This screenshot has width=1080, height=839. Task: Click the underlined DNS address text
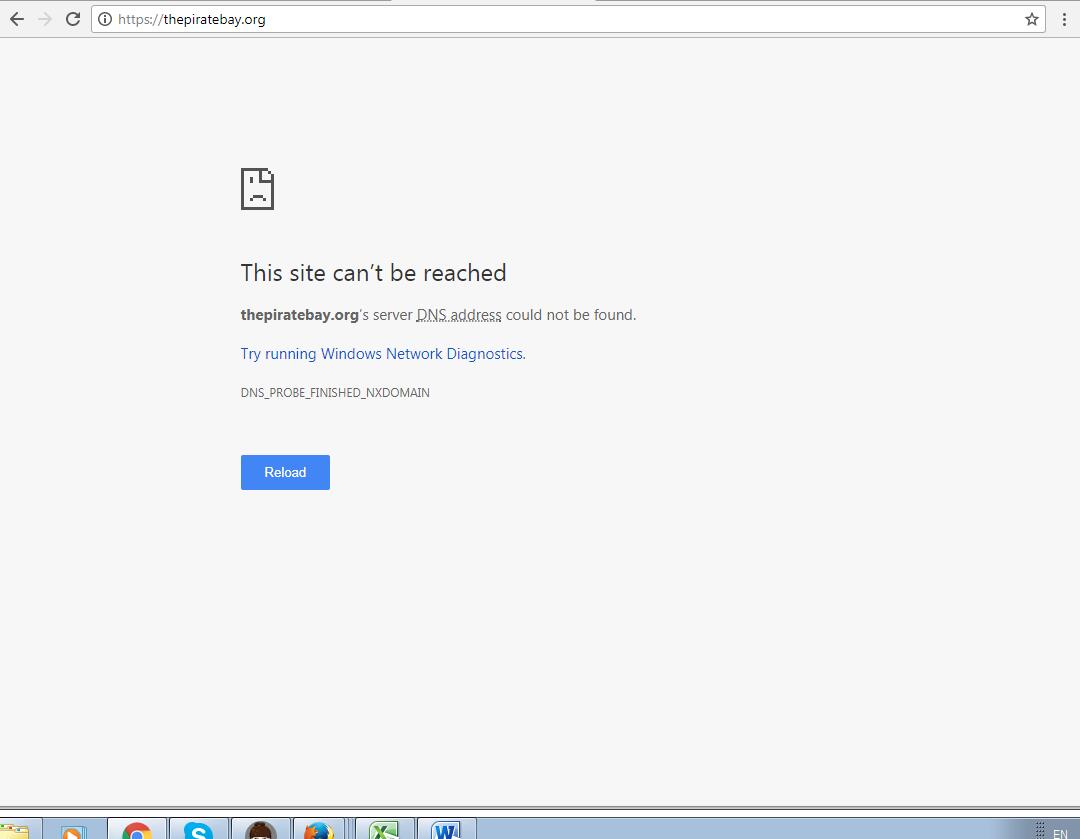click(x=459, y=315)
